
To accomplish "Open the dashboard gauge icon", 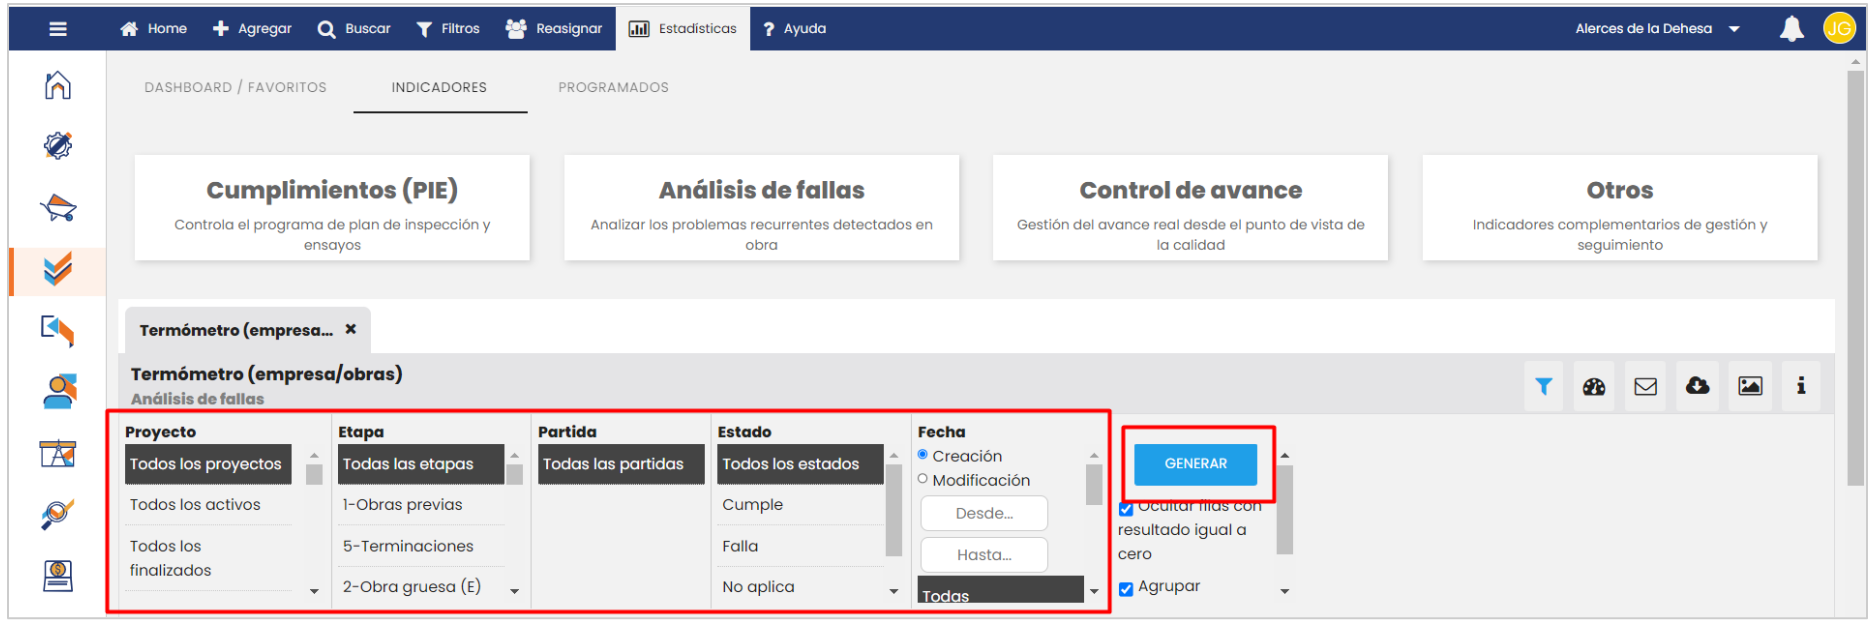I will pos(1594,386).
